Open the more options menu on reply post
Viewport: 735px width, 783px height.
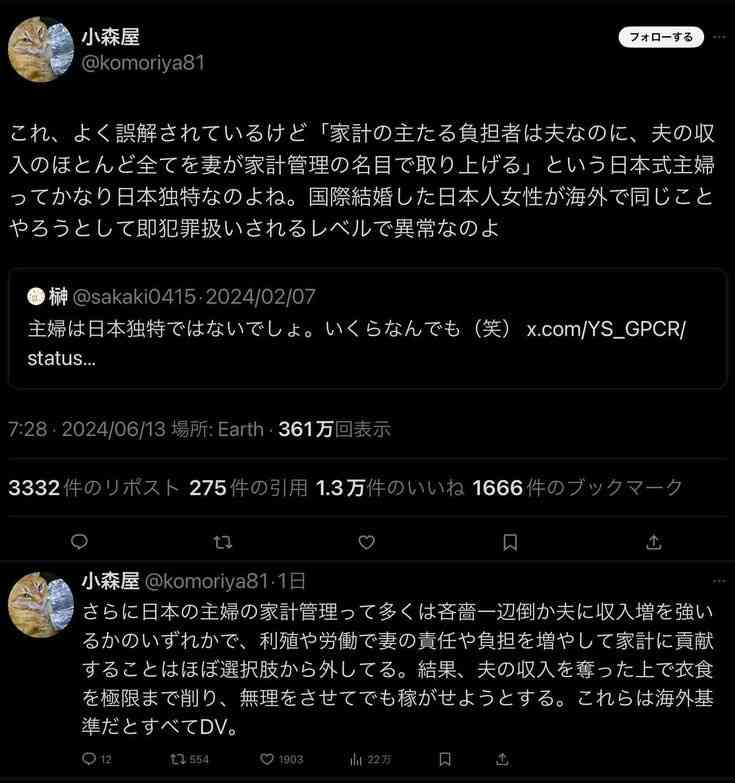coord(720,581)
